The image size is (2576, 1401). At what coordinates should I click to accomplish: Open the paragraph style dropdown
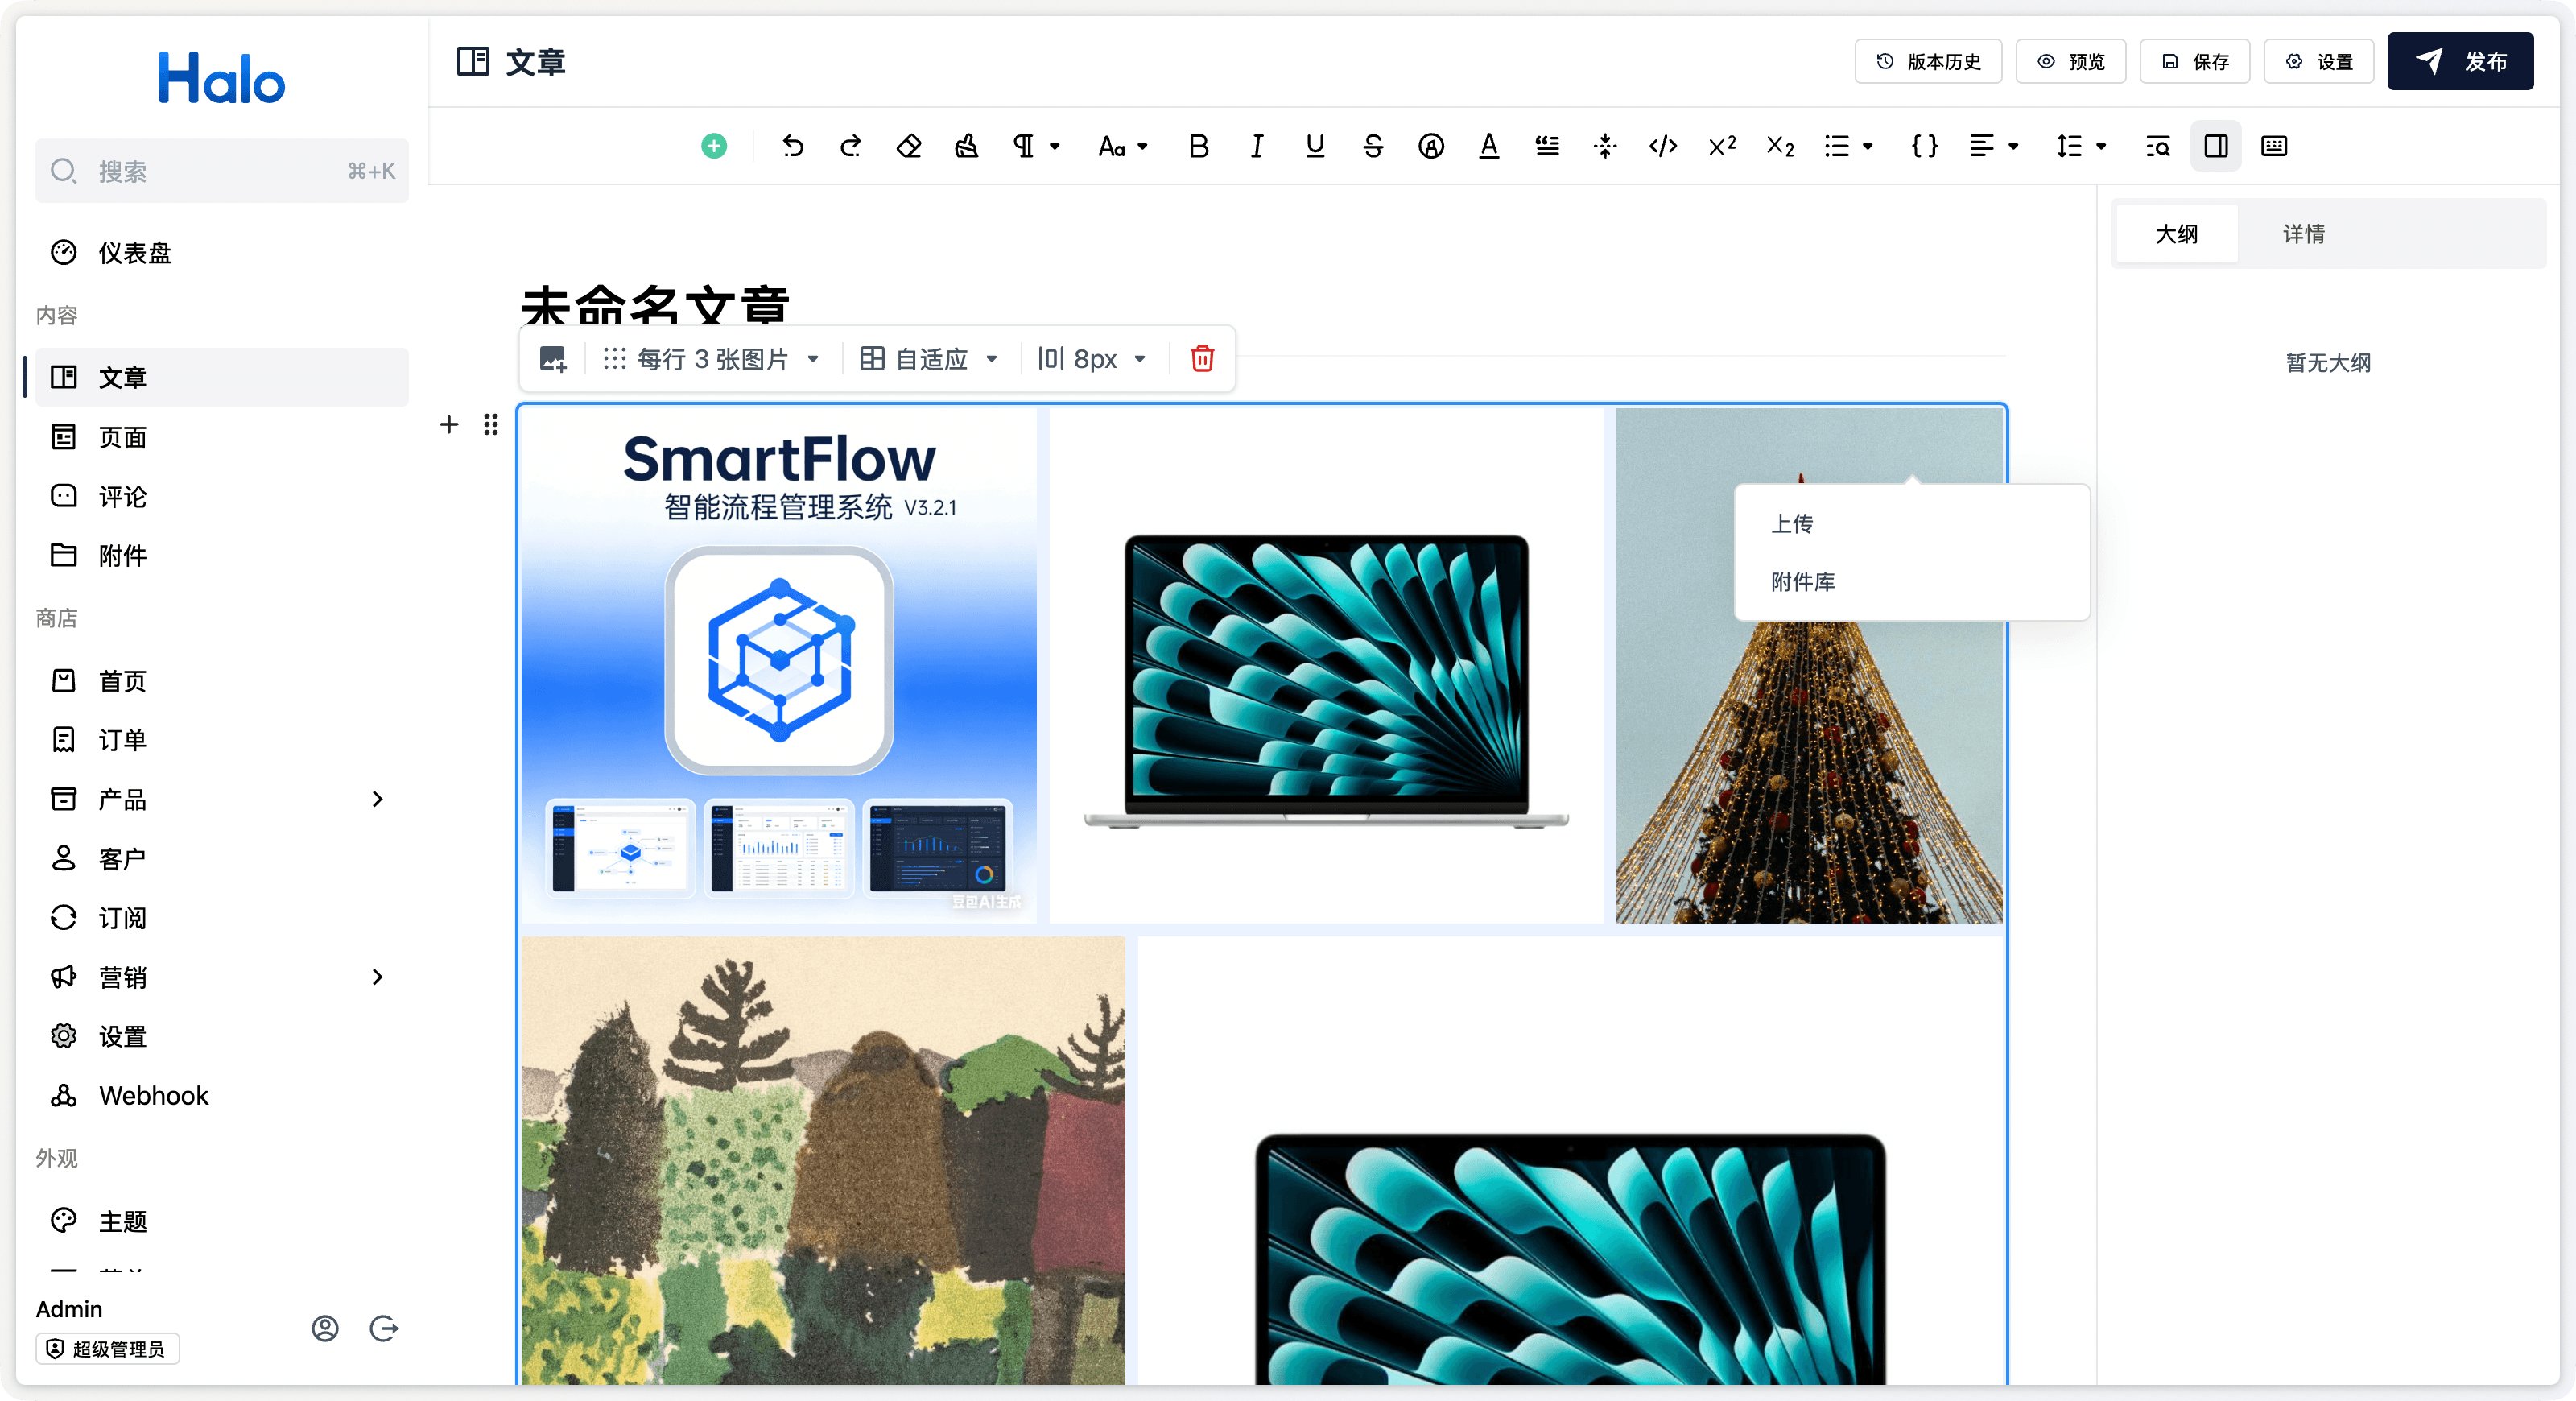(1035, 146)
